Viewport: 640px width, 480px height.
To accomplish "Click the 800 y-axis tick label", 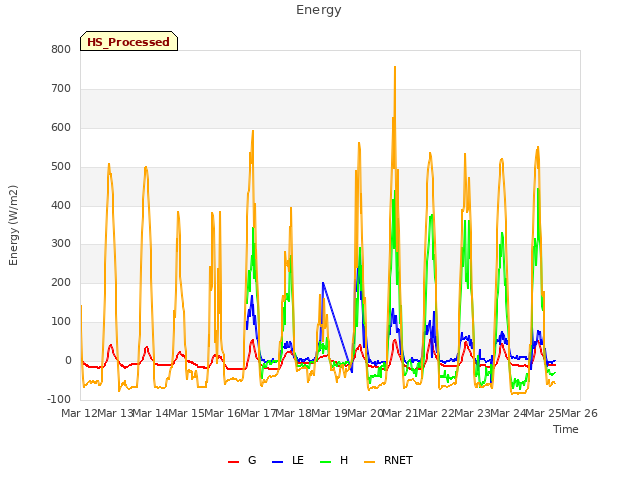I will pyautogui.click(x=61, y=49).
